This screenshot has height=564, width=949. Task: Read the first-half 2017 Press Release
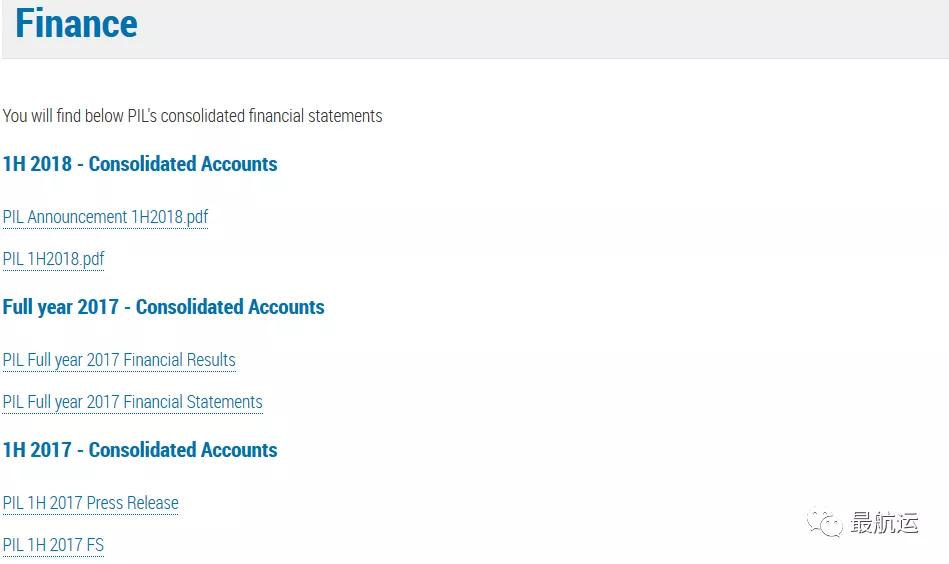(x=91, y=503)
